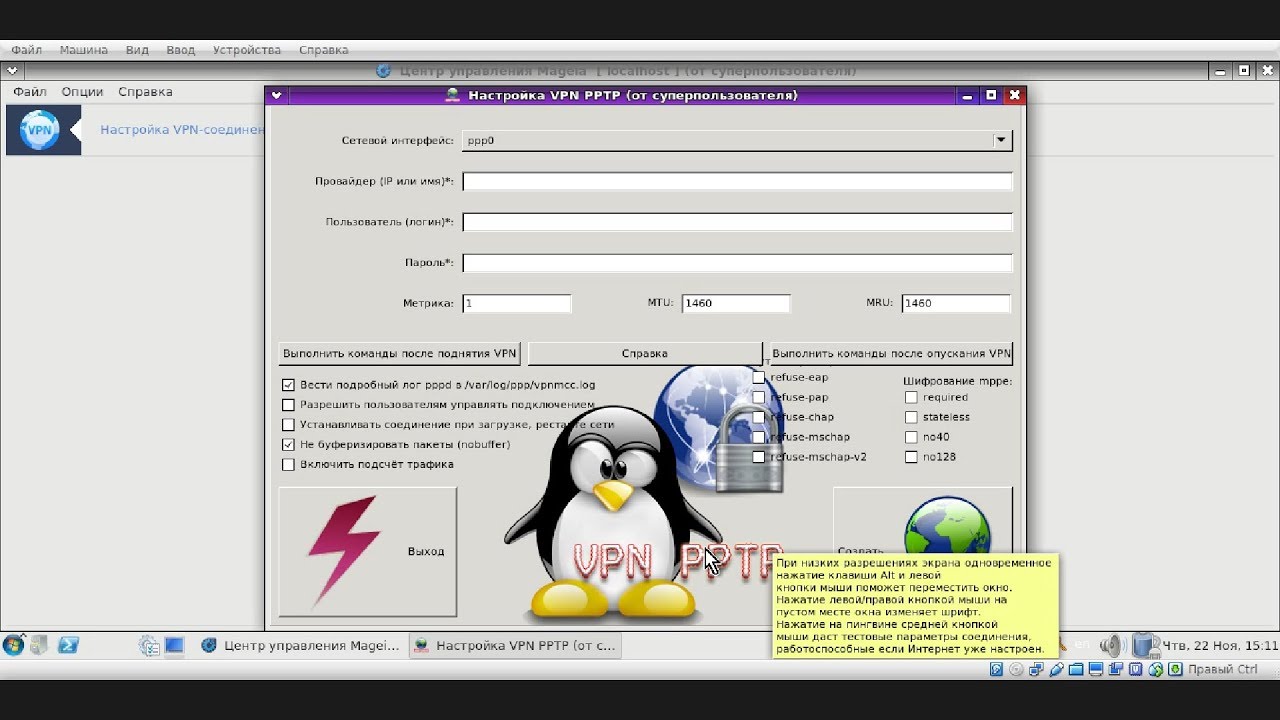Viewport: 1280px width, 720px height.
Task: Check the refuse-mschap option
Action: (x=759, y=437)
